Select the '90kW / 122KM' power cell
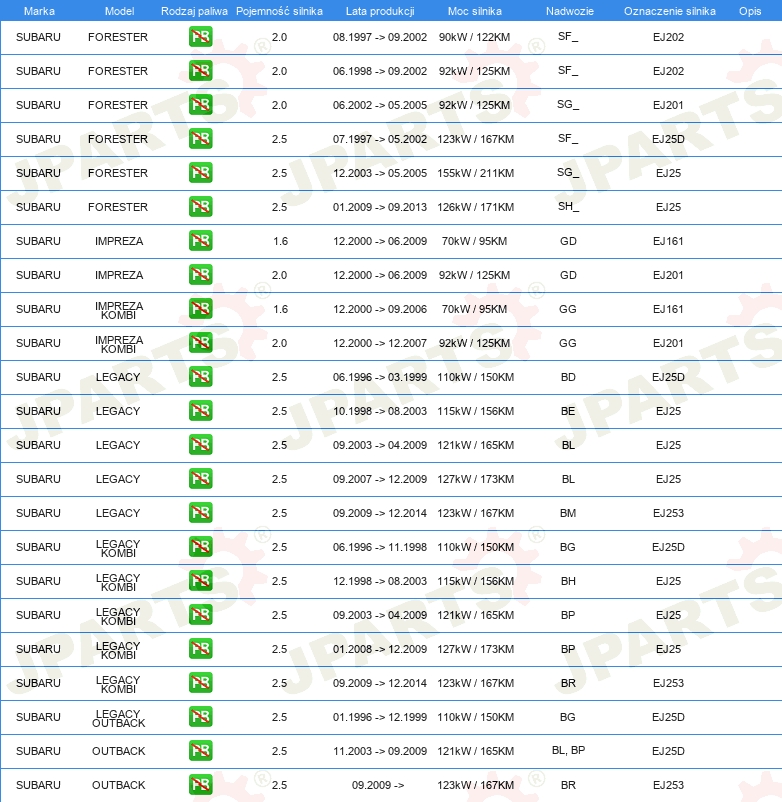Screen dimensions: 782x802 click(475, 37)
